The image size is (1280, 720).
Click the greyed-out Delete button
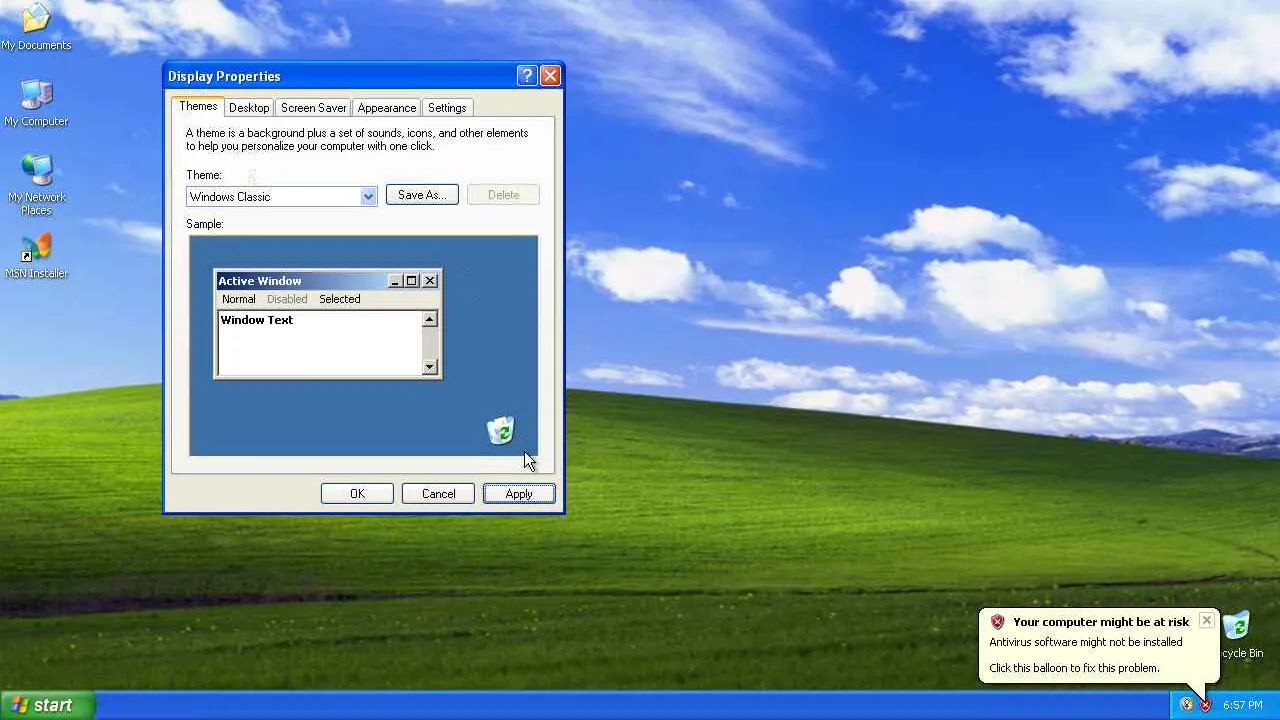click(503, 195)
